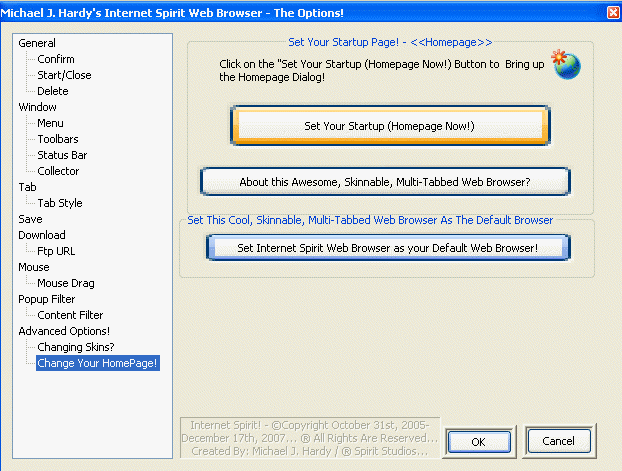Open Start/Close options
The width and height of the screenshot is (622, 471).
coord(64,75)
